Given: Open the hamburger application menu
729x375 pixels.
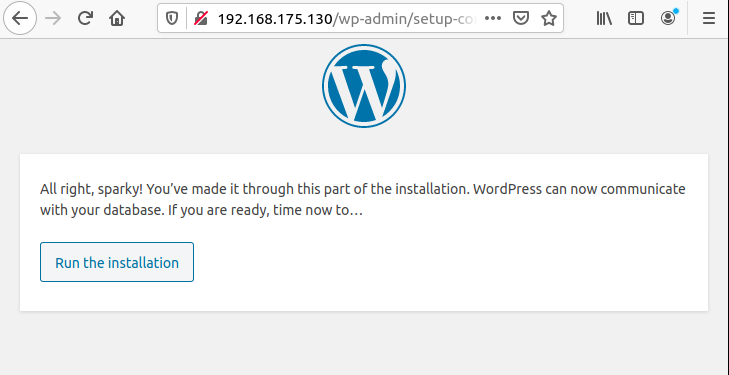Looking at the screenshot, I should (x=709, y=18).
